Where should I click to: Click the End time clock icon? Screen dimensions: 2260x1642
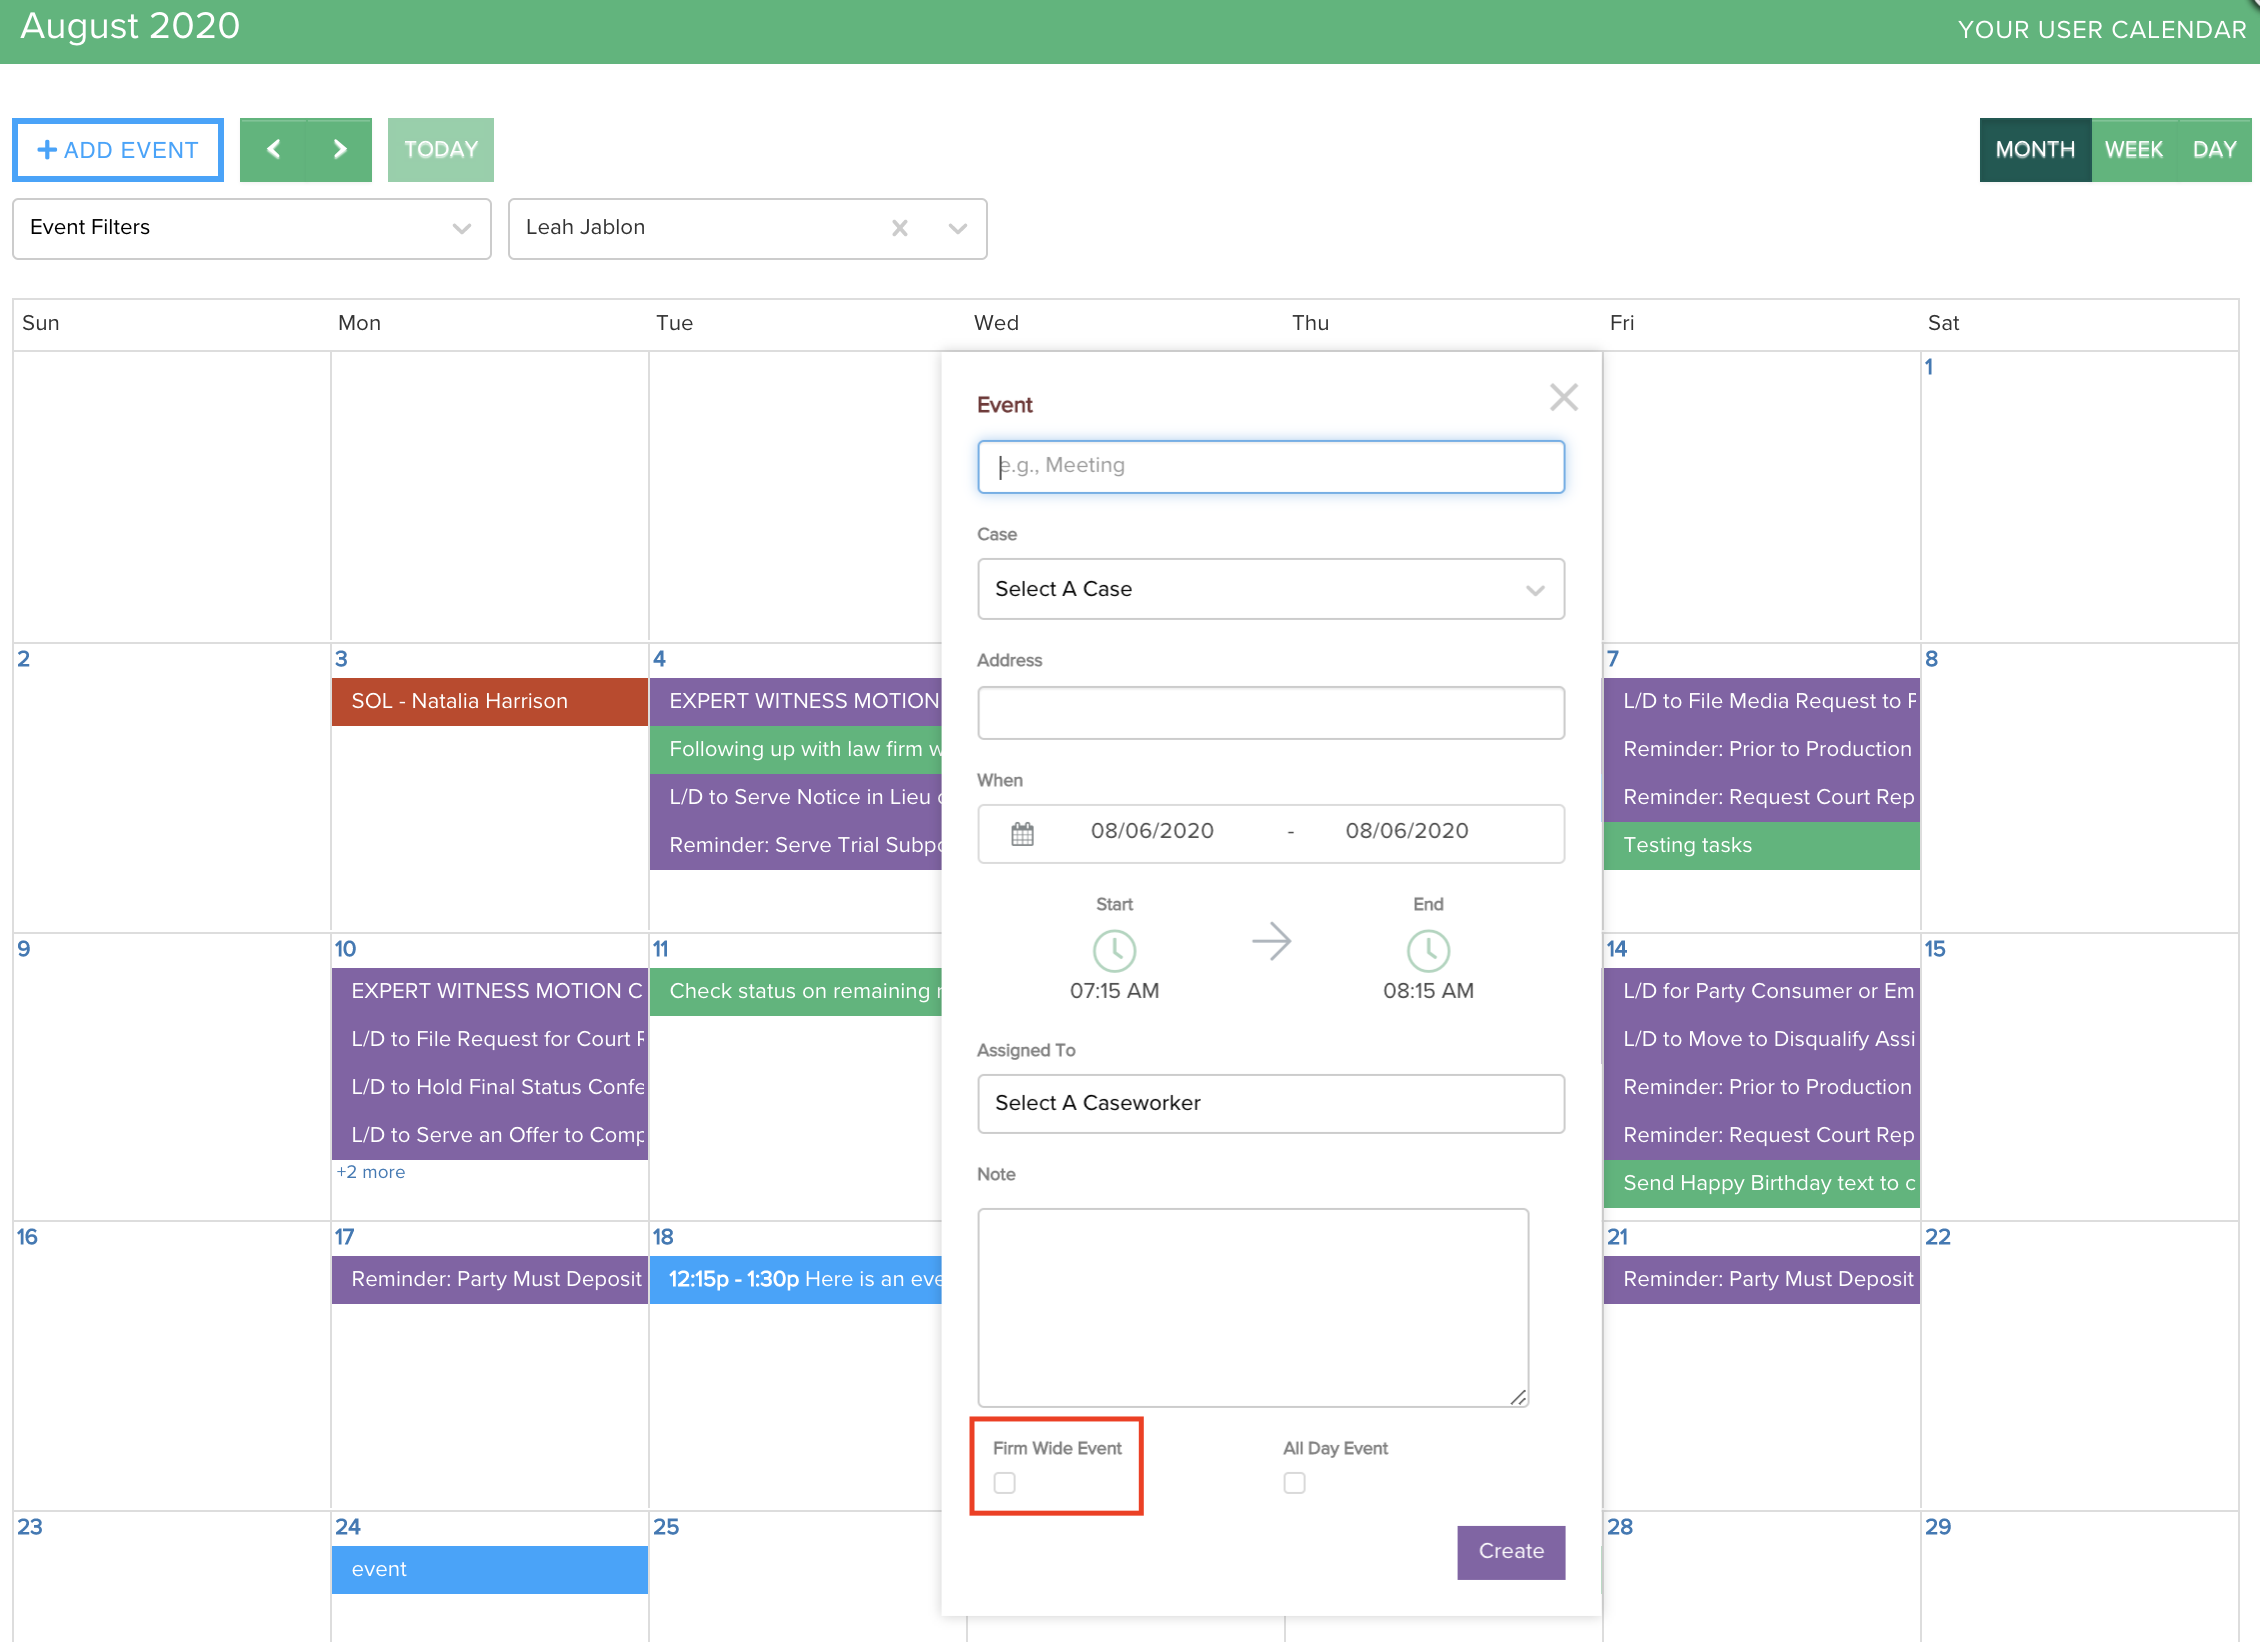(x=1428, y=951)
